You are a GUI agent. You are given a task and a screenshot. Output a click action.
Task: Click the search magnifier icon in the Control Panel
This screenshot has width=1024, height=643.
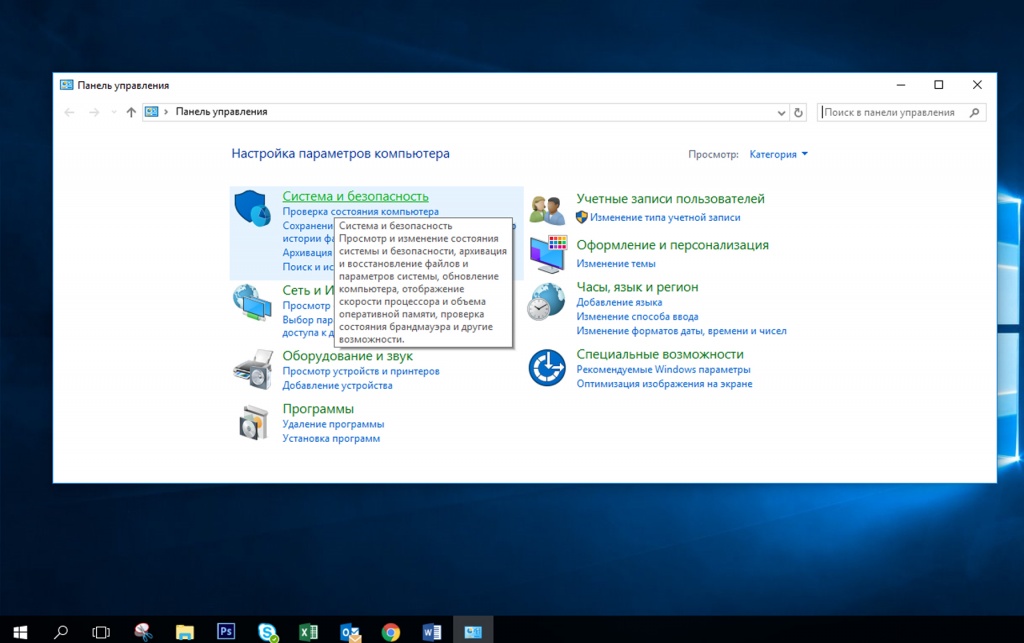coord(974,112)
